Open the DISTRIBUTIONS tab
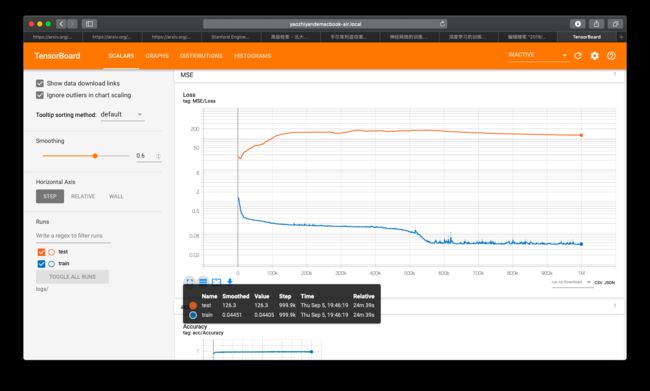This screenshot has width=650, height=391. pyautogui.click(x=201, y=56)
